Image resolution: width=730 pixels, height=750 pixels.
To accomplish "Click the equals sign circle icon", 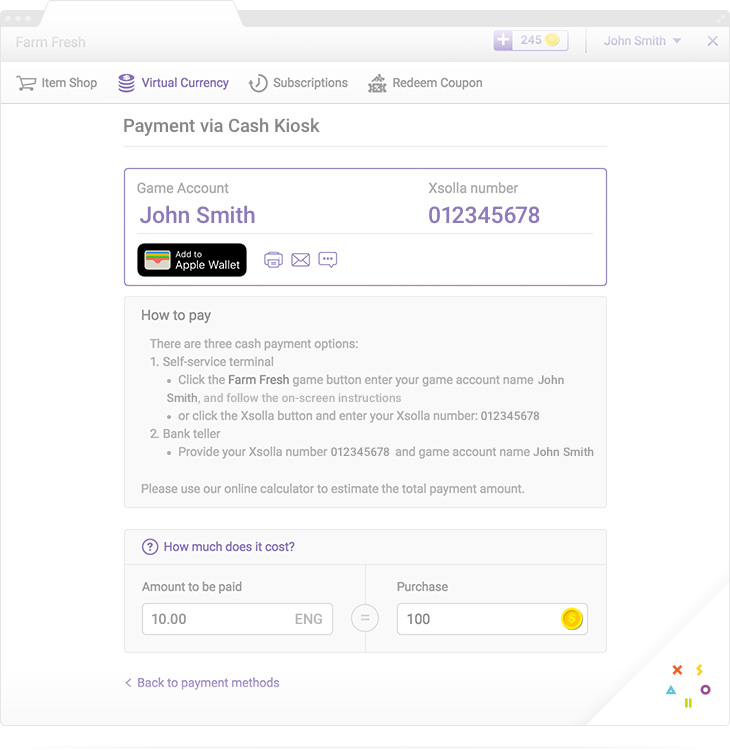I will point(365,618).
